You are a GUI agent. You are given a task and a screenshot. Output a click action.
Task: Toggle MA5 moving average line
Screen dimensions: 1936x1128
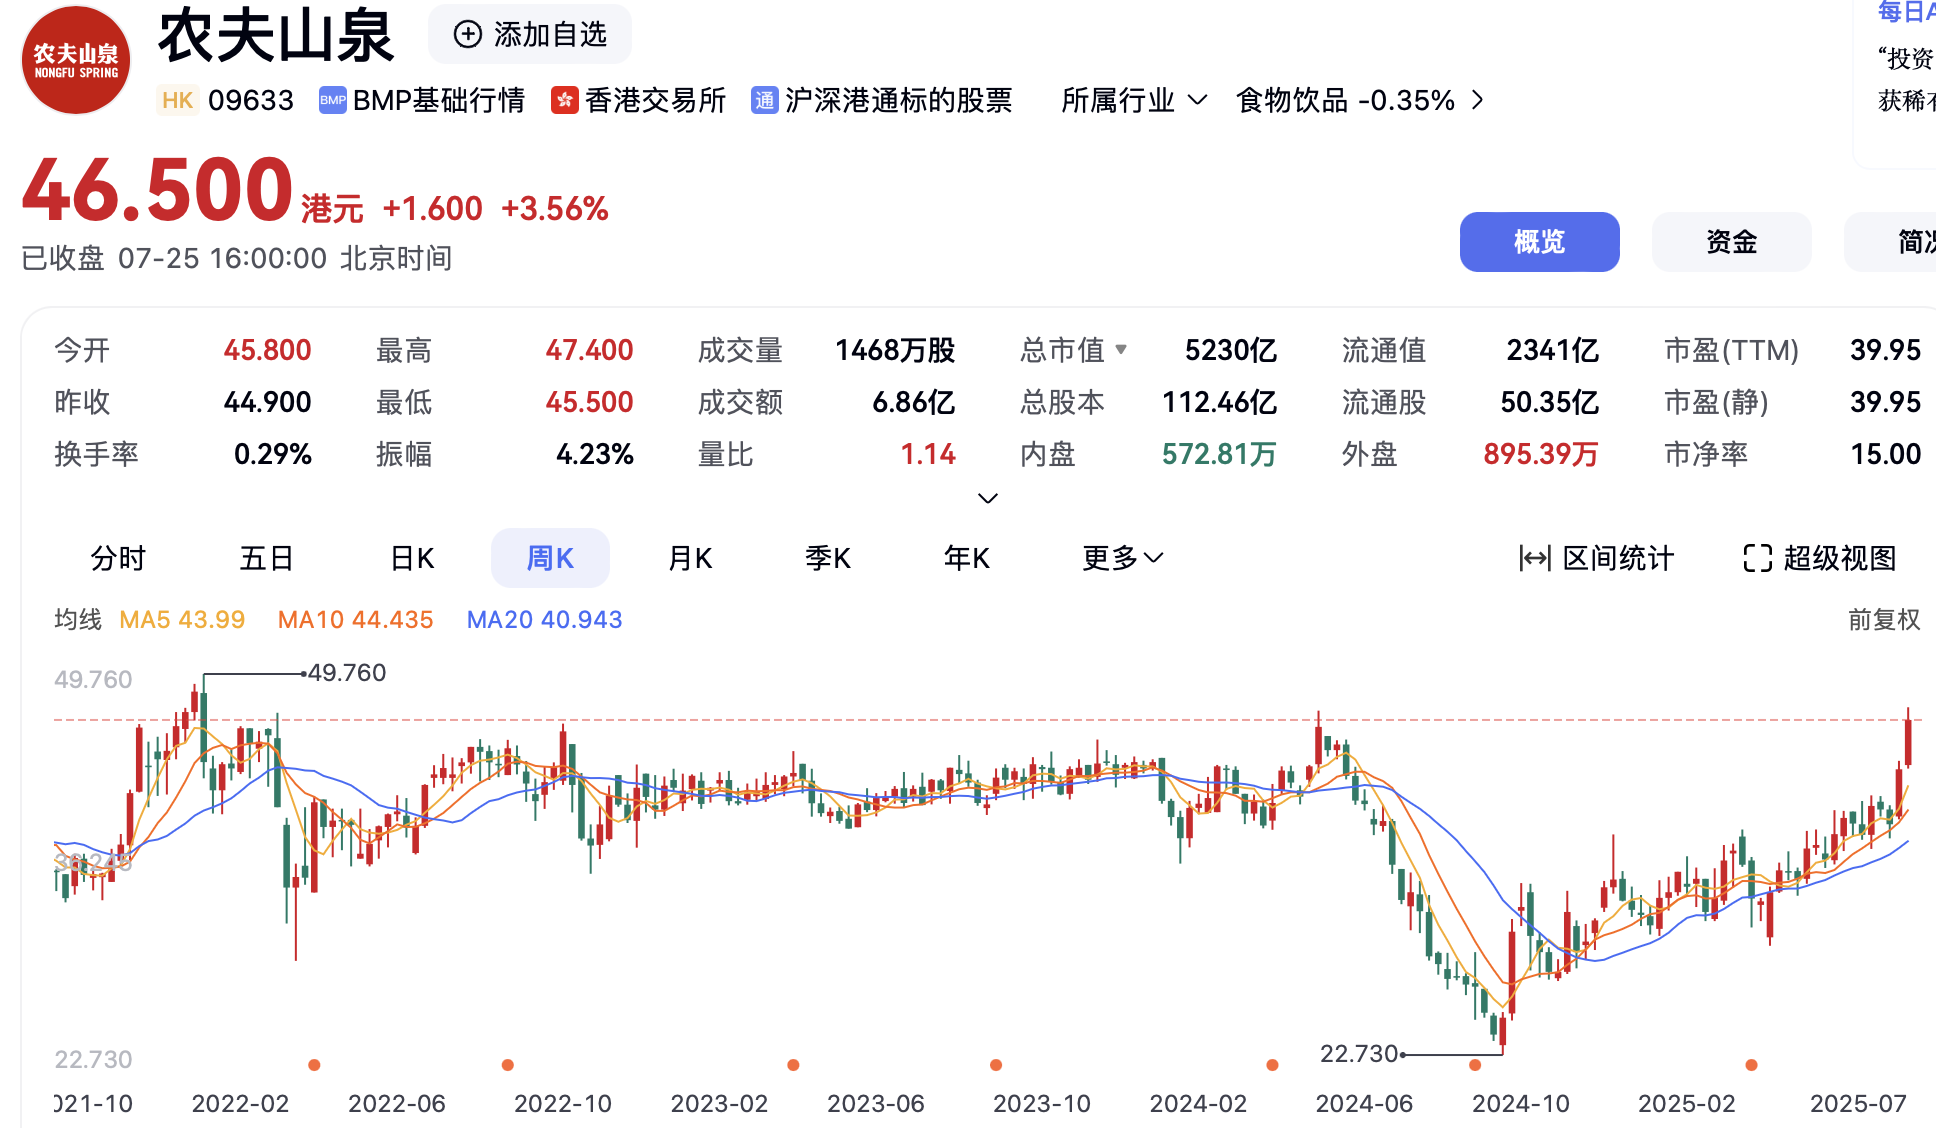point(181,620)
